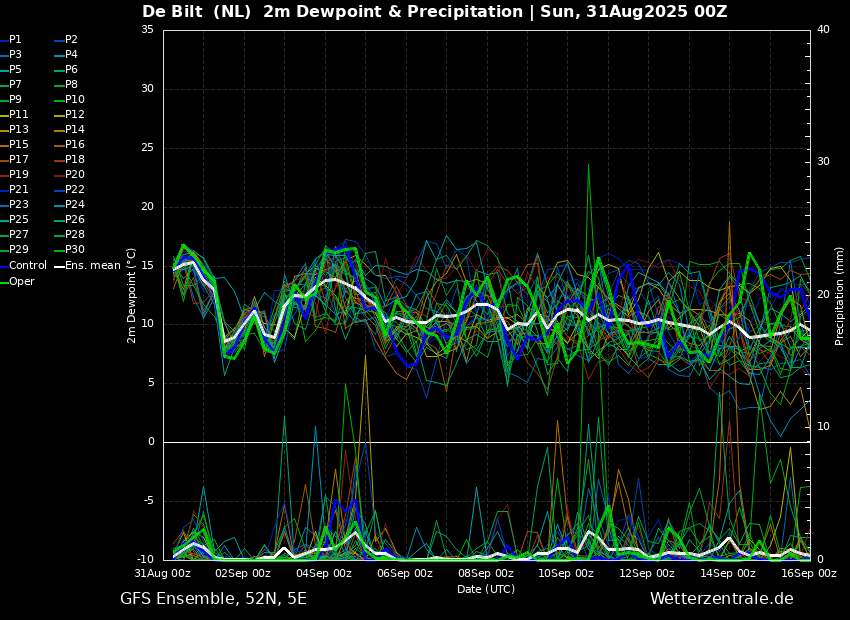Click the GFS Ensemble, 52N, 5E caption
The height and width of the screenshot is (620, 850).
213,599
